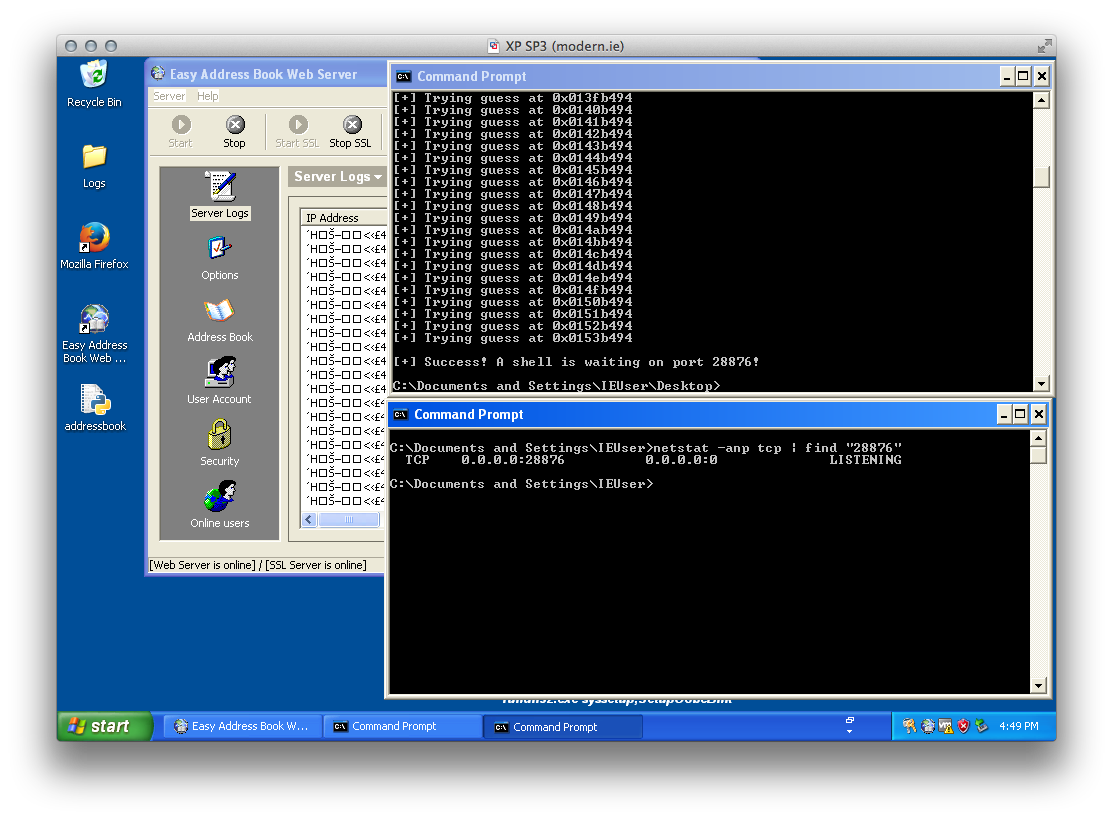Select the Logs folder on desktop
This screenshot has height=820, width=1113.
pyautogui.click(x=94, y=166)
